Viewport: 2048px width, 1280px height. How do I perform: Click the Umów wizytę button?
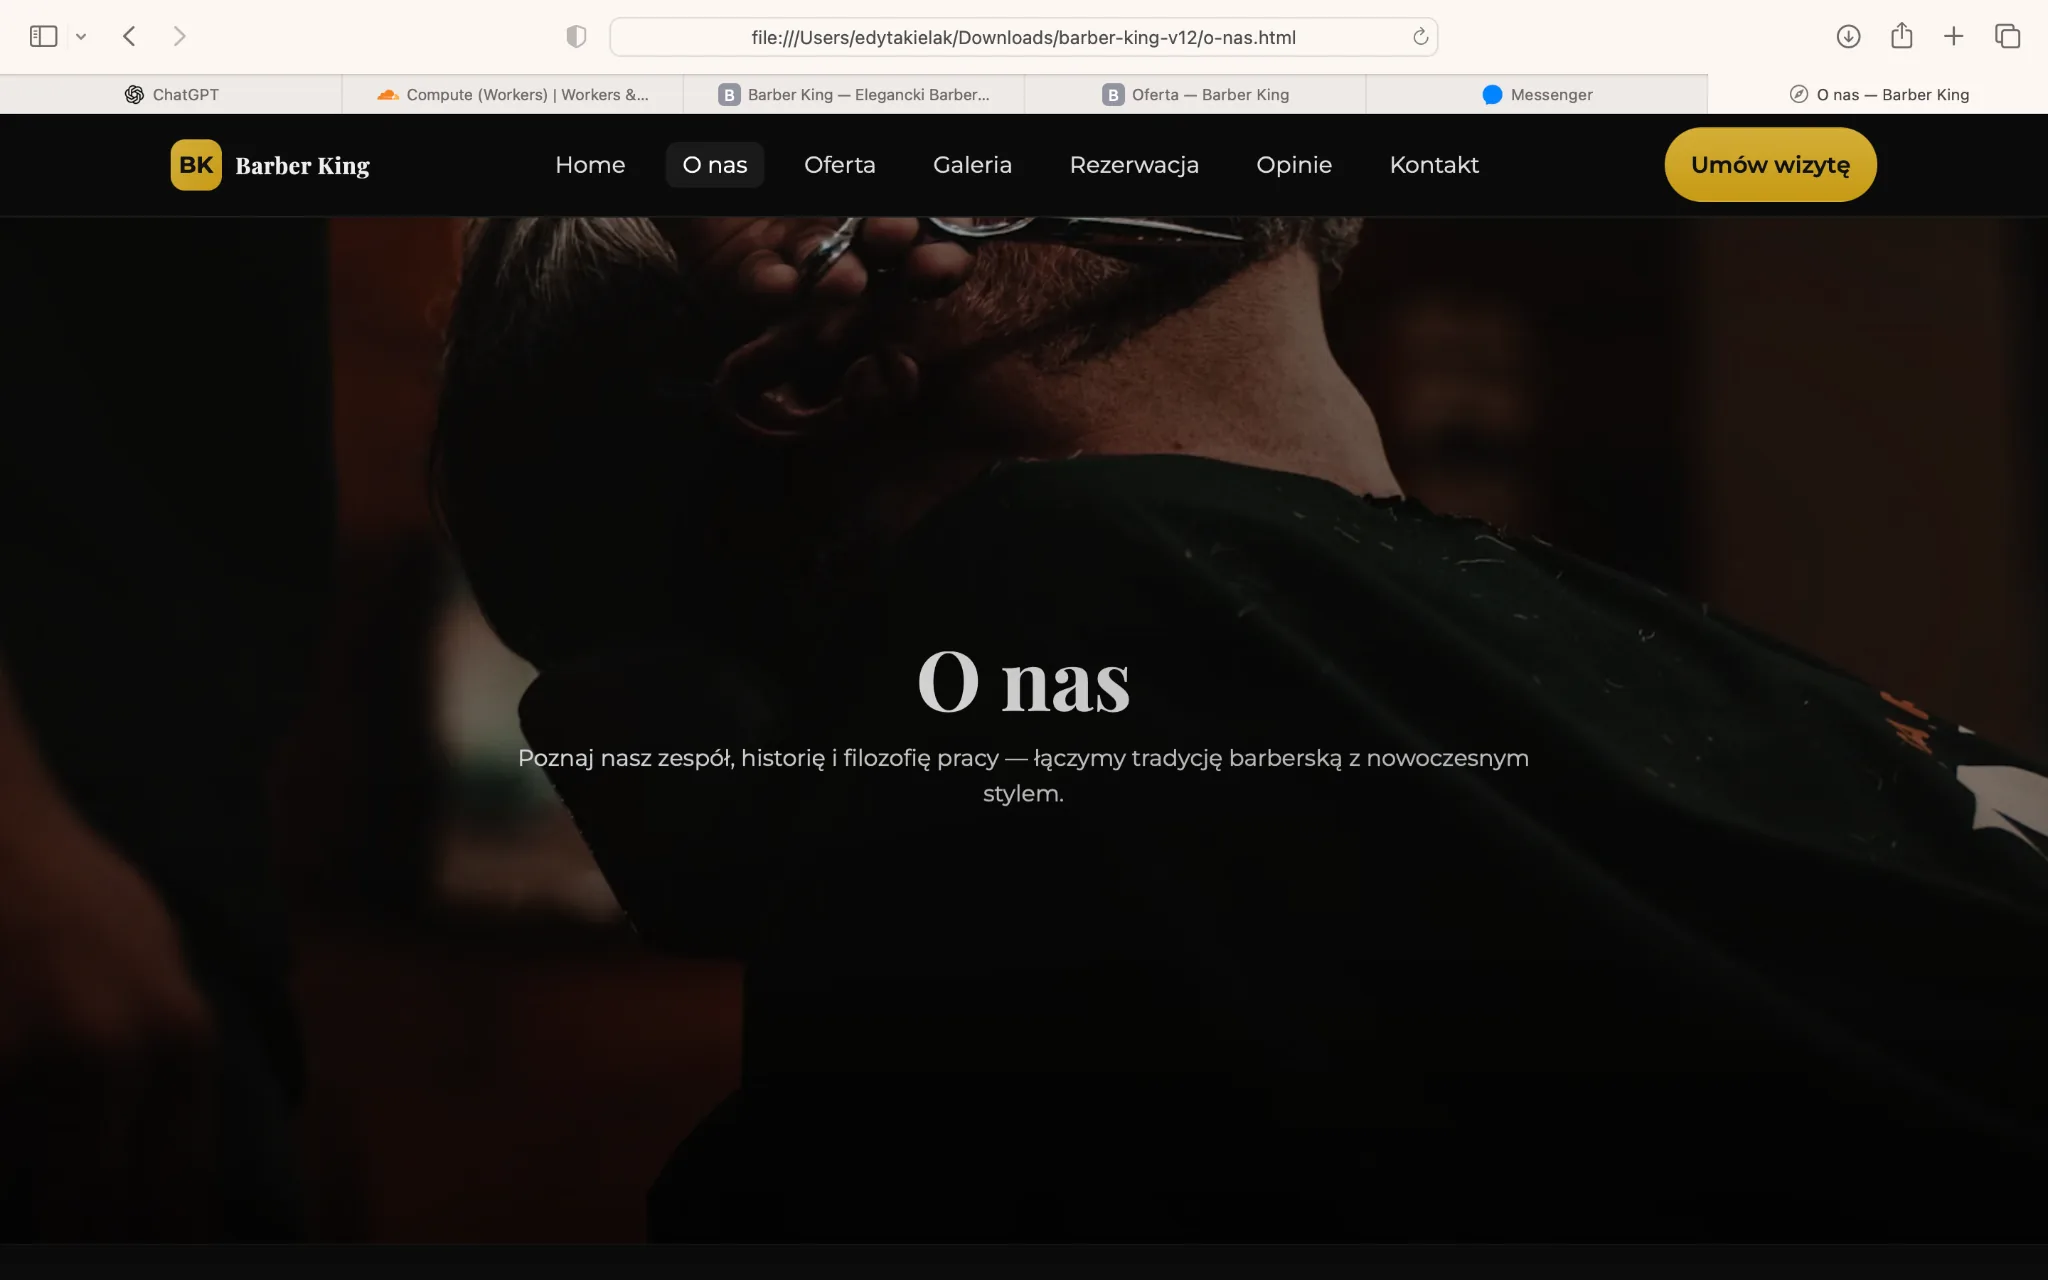pyautogui.click(x=1770, y=165)
